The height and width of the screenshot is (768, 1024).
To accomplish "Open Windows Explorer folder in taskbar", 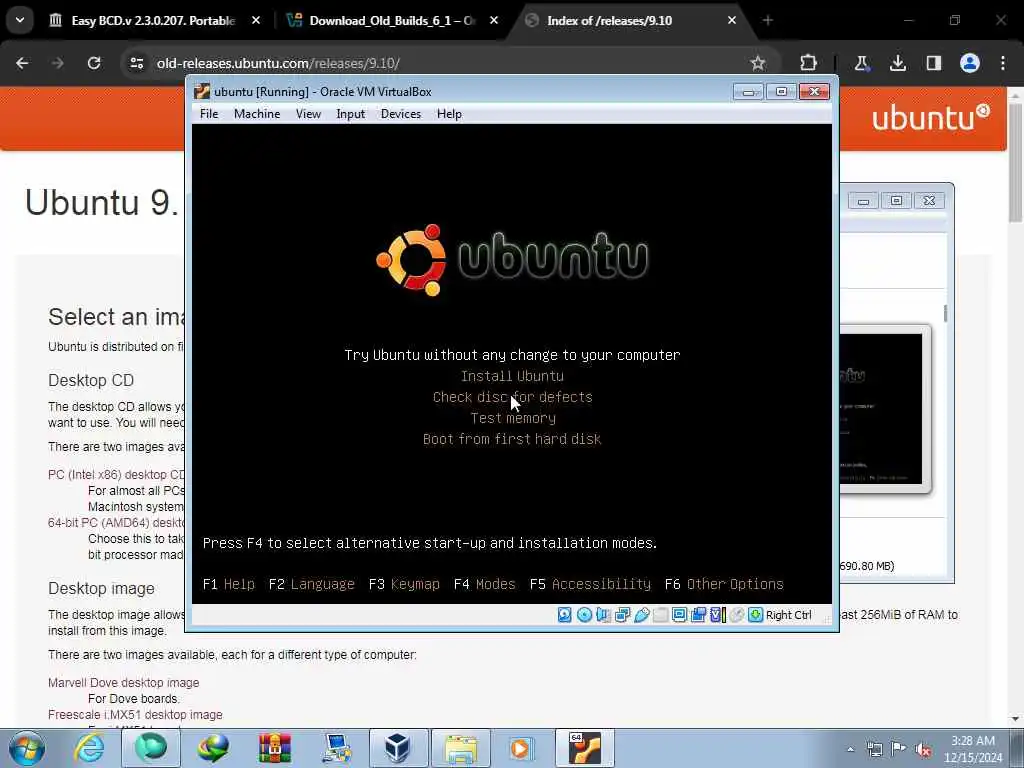I will click(460, 748).
